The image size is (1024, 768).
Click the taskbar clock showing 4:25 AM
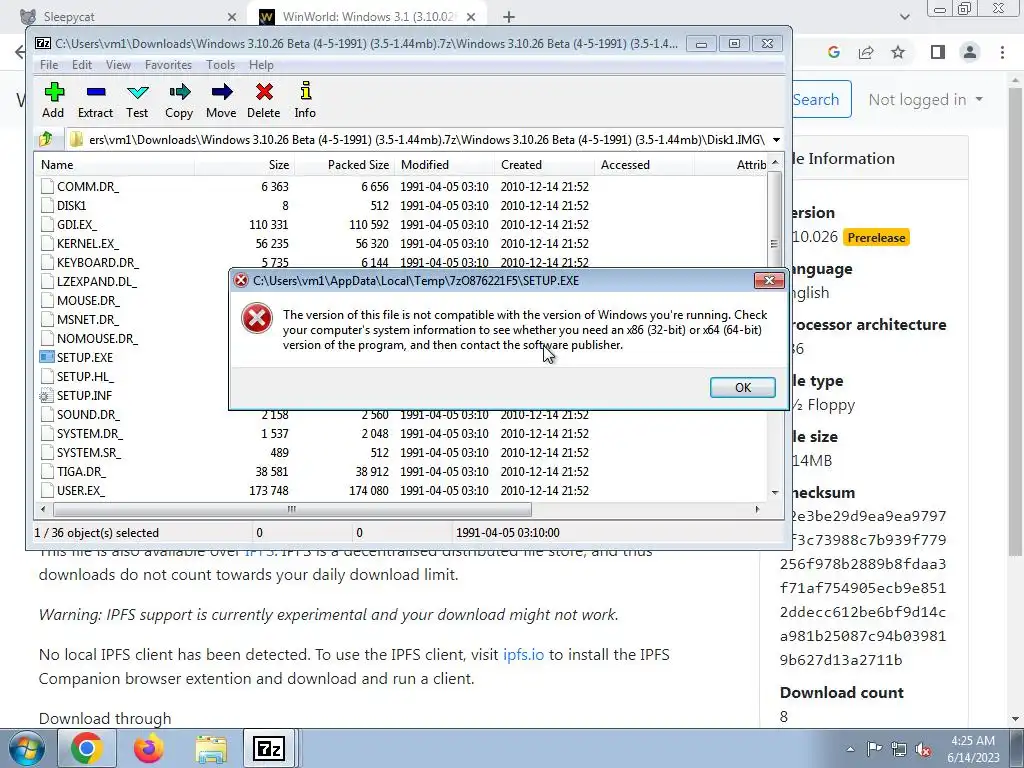[973, 749]
